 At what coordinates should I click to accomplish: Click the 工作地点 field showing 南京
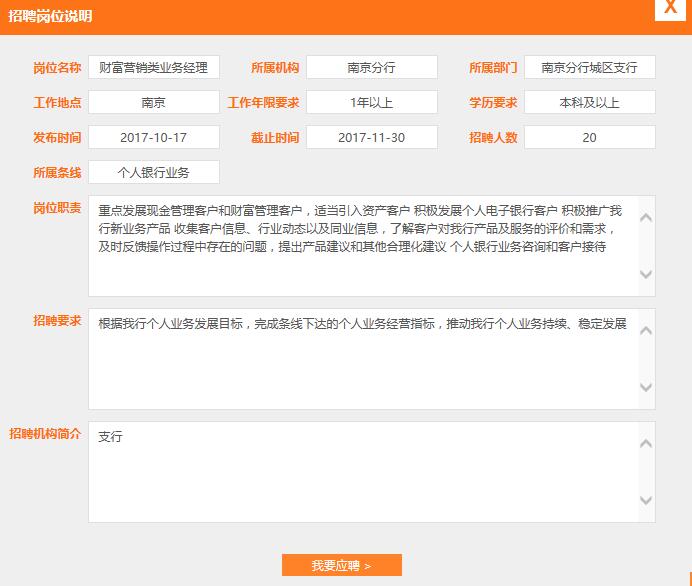point(153,102)
